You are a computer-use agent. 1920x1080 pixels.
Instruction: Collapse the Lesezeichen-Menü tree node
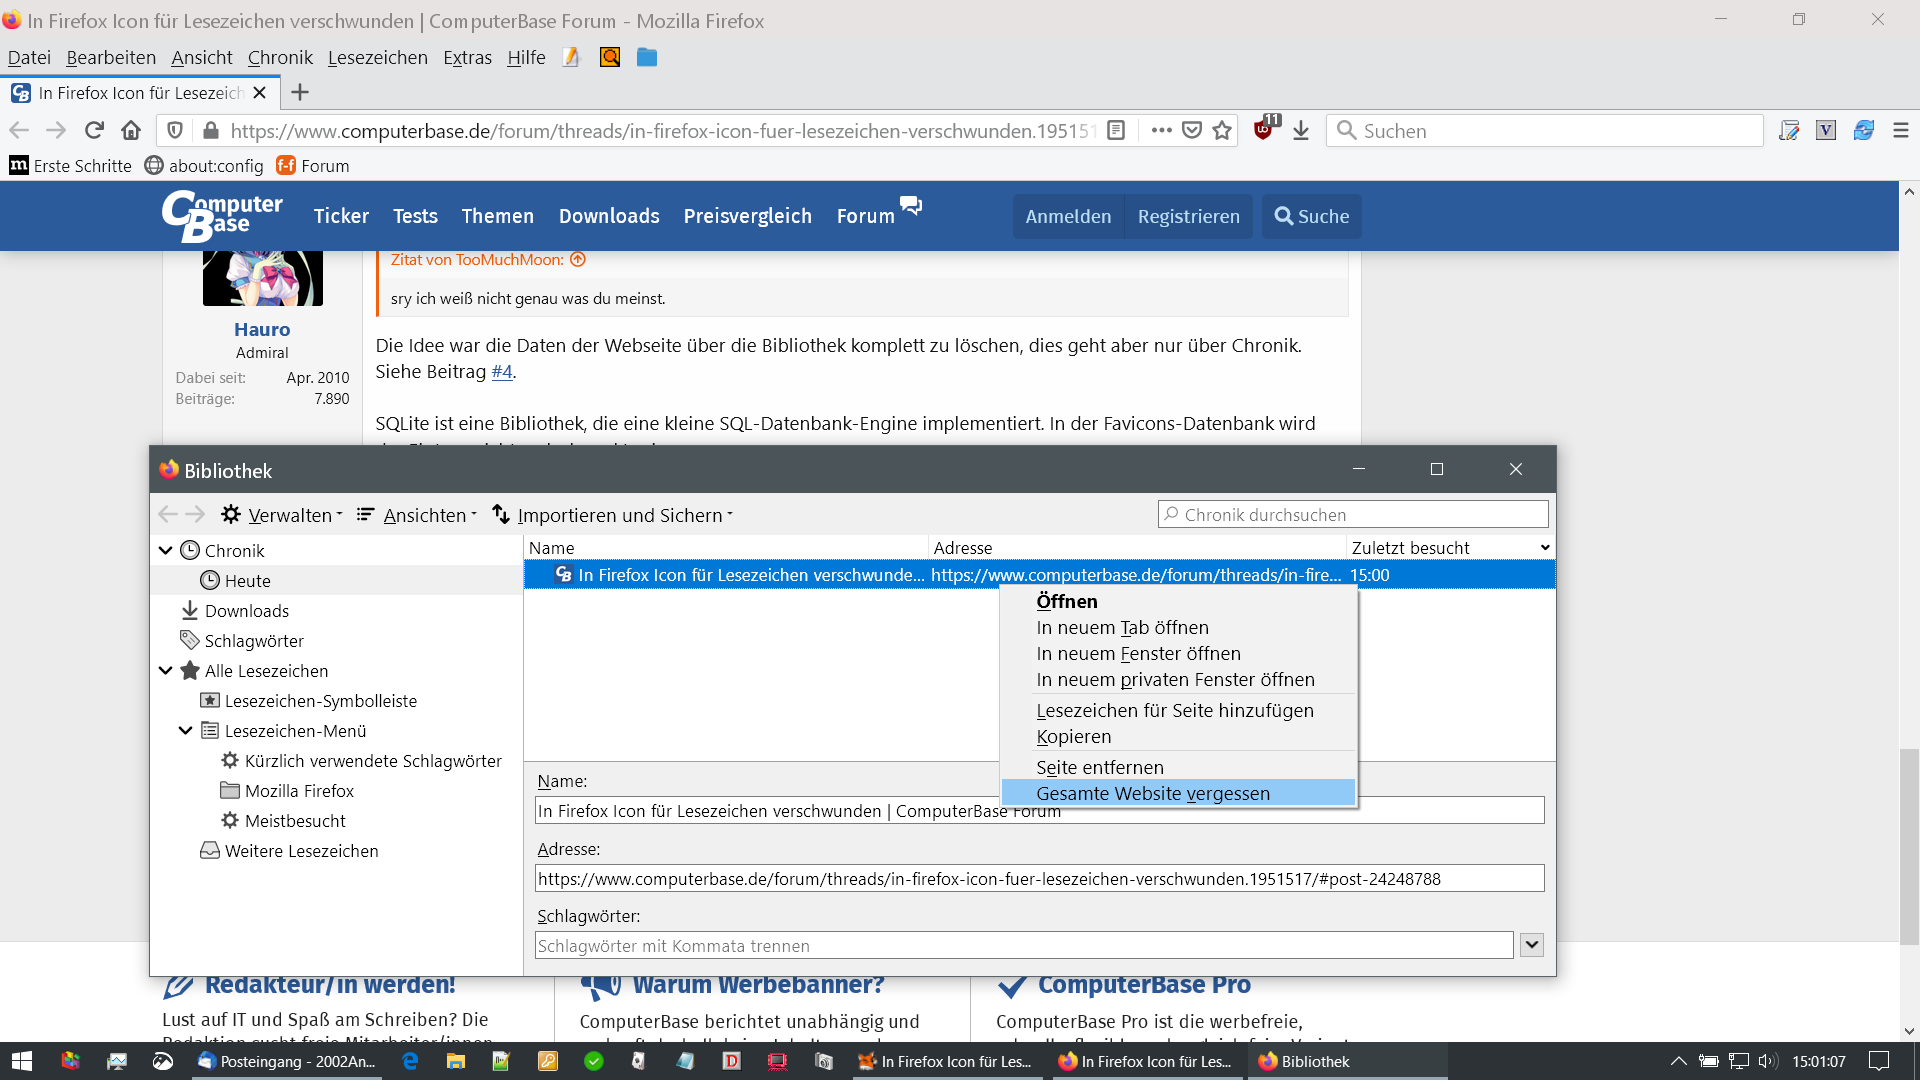[186, 730]
